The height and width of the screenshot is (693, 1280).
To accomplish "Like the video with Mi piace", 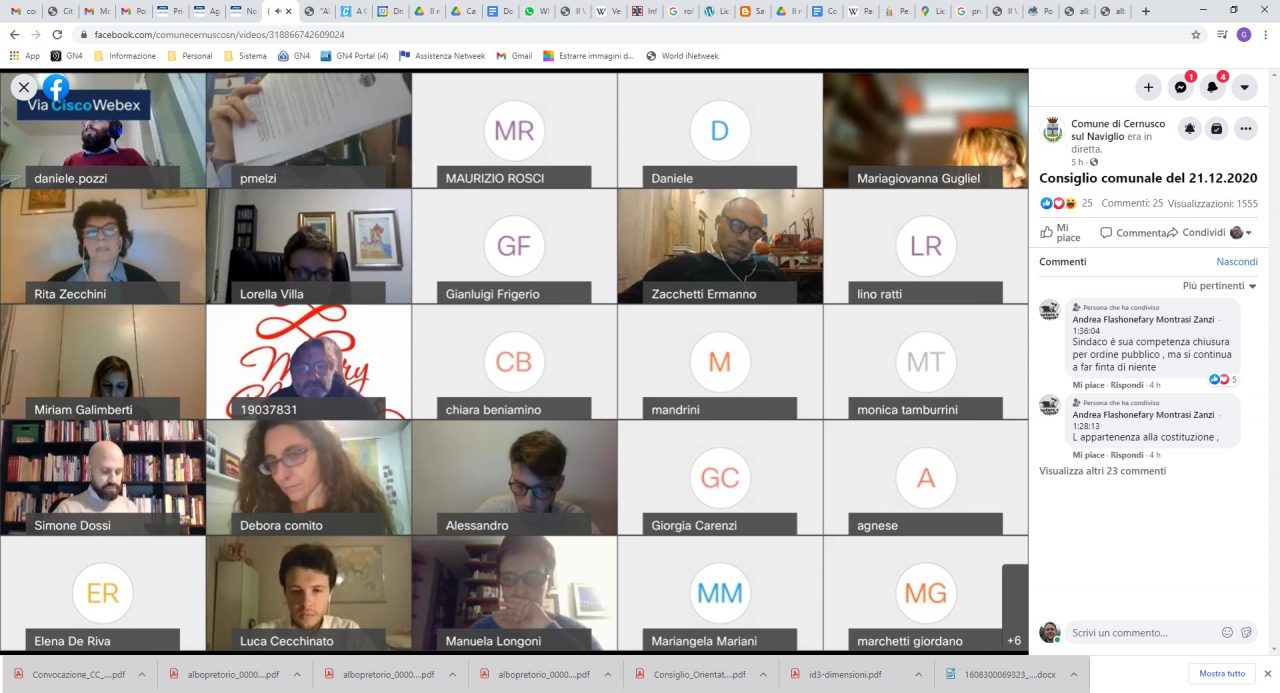I will pos(1061,233).
